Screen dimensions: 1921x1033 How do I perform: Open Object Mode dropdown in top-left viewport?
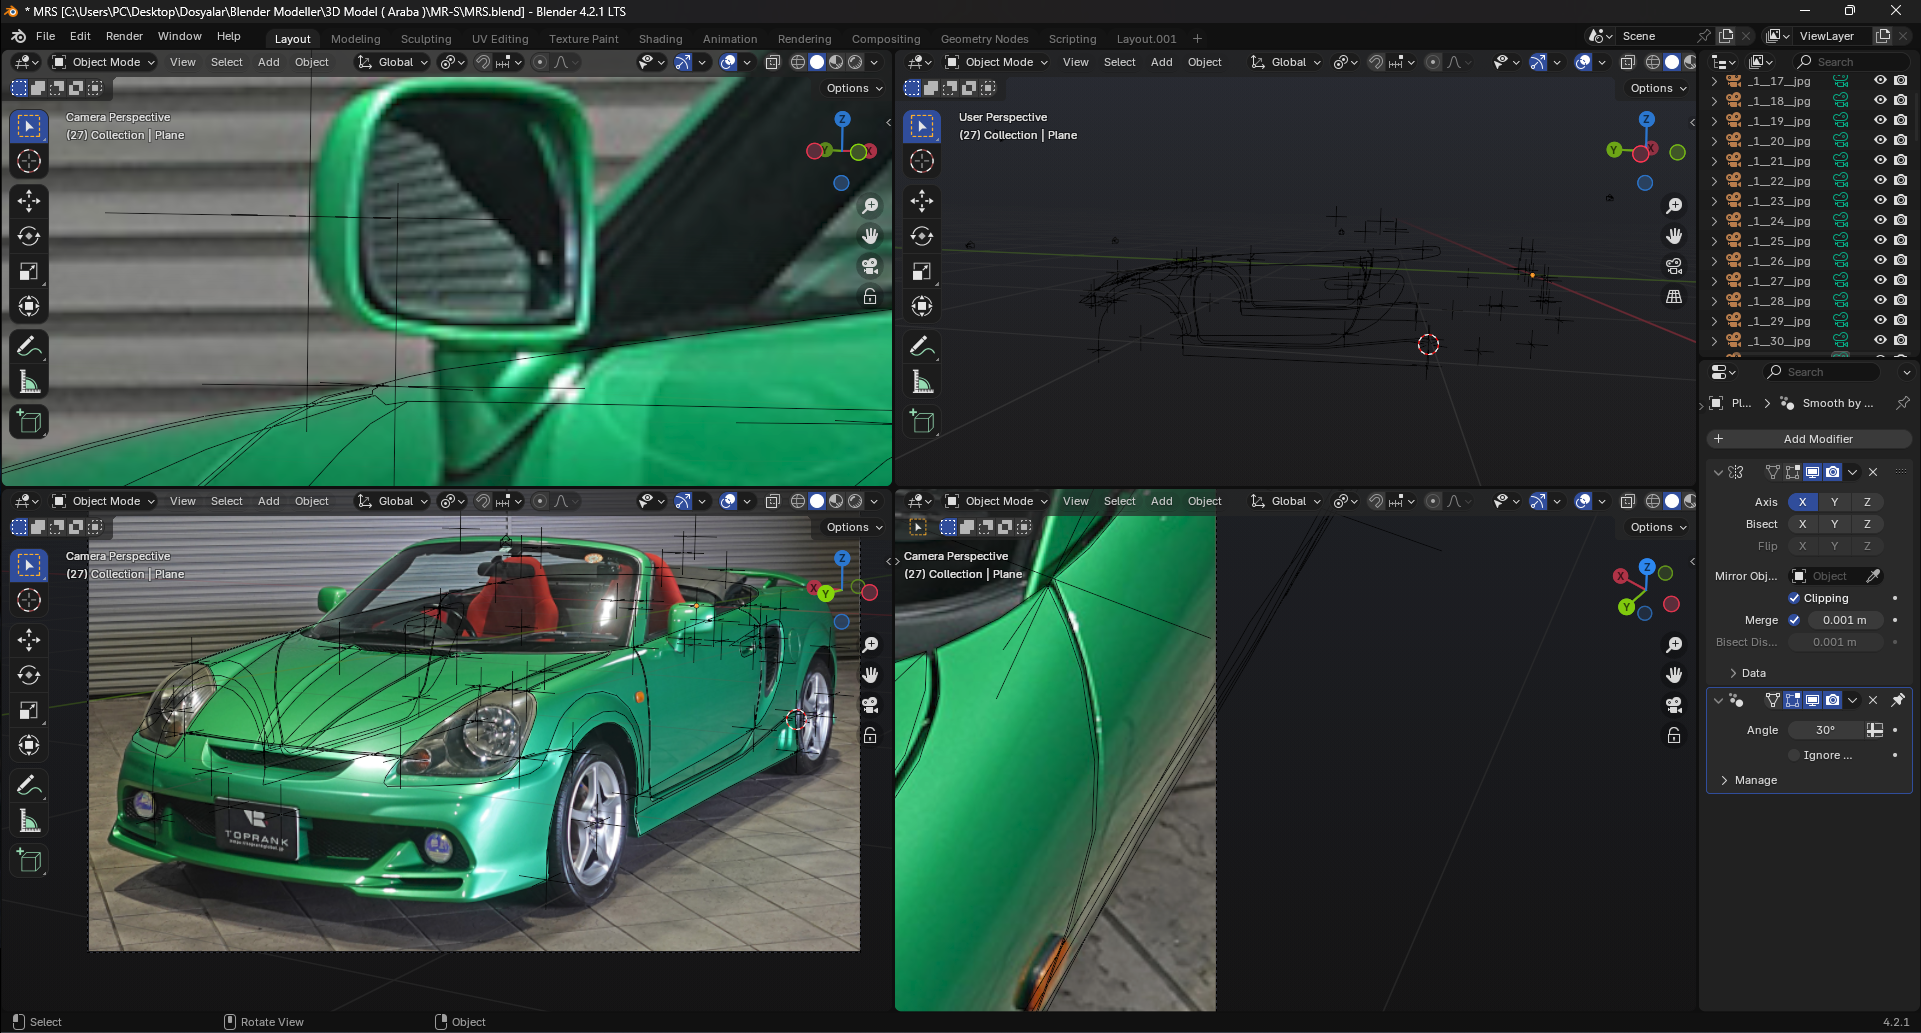[105, 62]
